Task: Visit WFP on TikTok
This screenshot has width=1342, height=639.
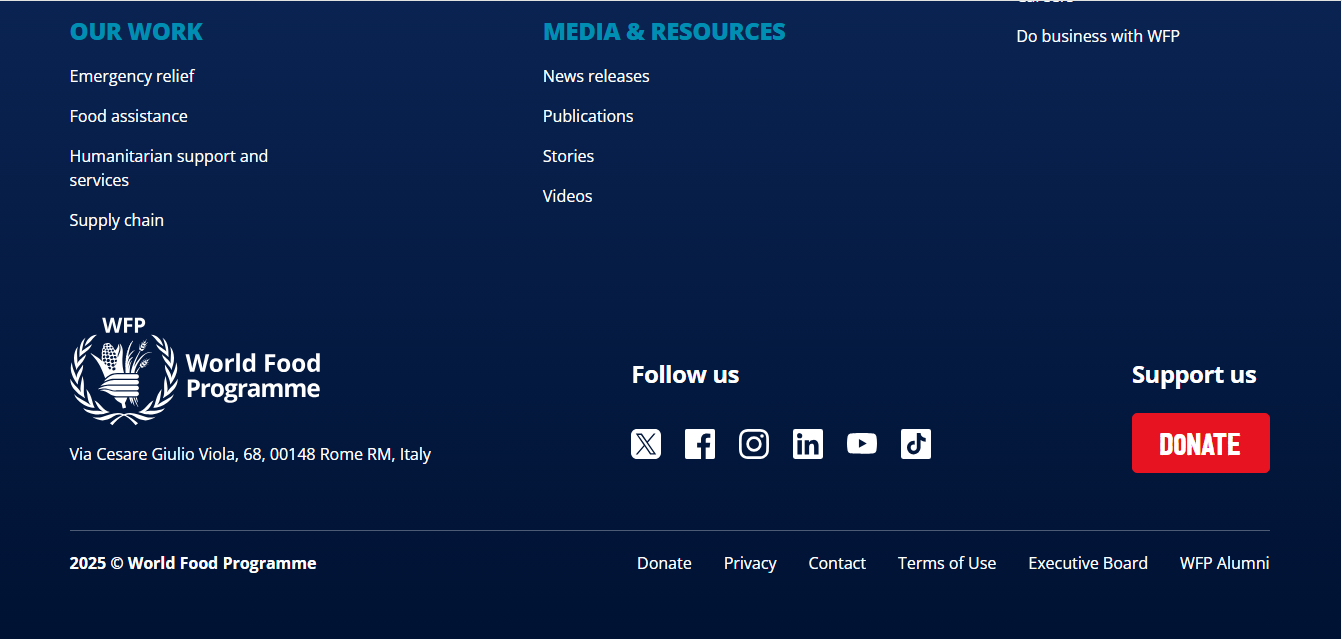Action: tap(916, 443)
